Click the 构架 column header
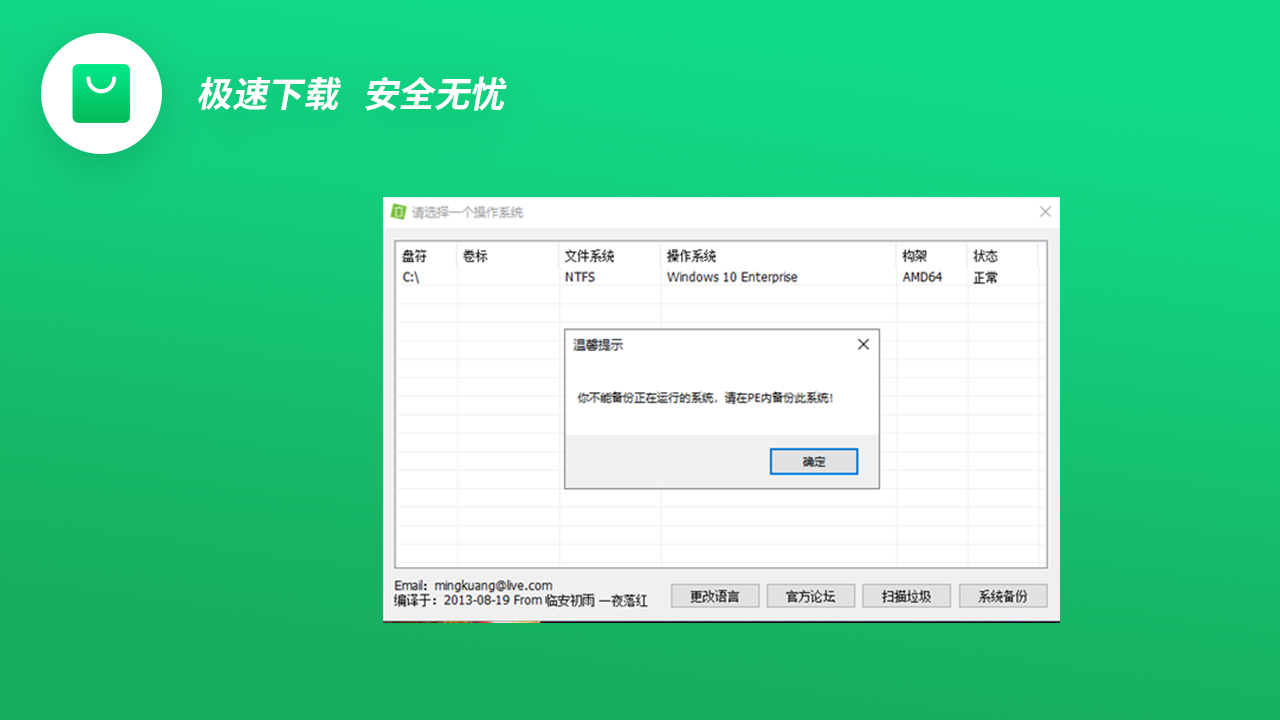Image resolution: width=1280 pixels, height=720 pixels. [913, 256]
